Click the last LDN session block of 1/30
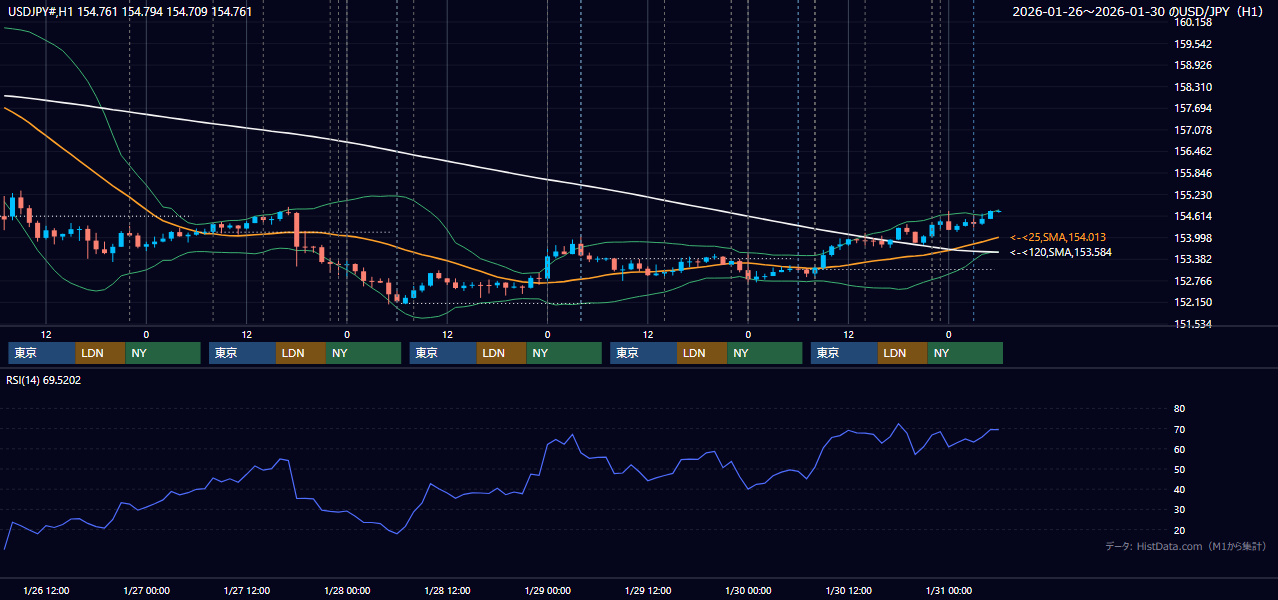This screenshot has height=600, width=1278. pyautogui.click(x=903, y=353)
